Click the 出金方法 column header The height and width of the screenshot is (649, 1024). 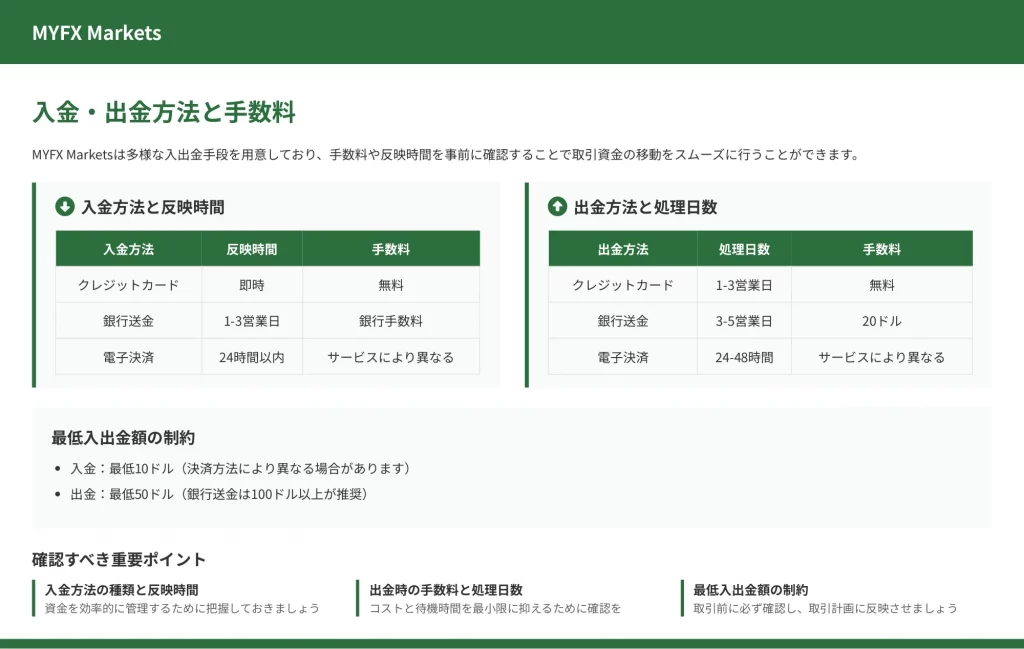[x=622, y=249]
